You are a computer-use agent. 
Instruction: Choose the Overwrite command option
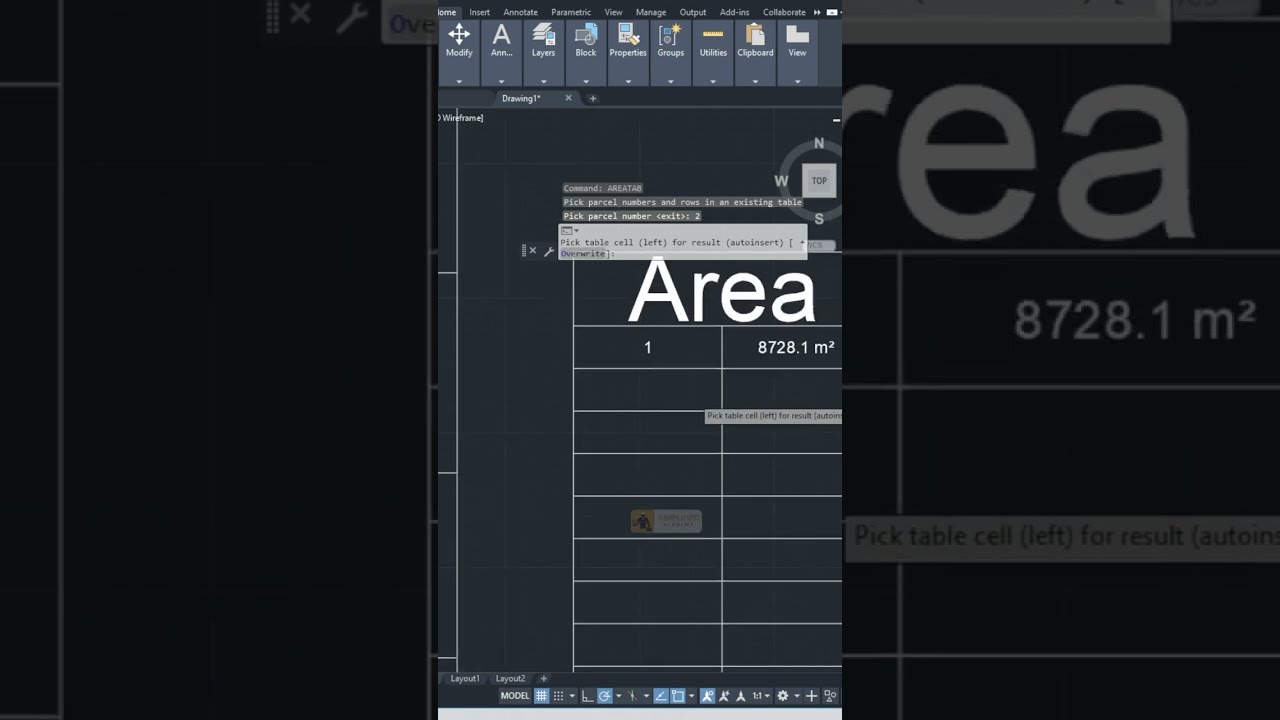point(583,254)
